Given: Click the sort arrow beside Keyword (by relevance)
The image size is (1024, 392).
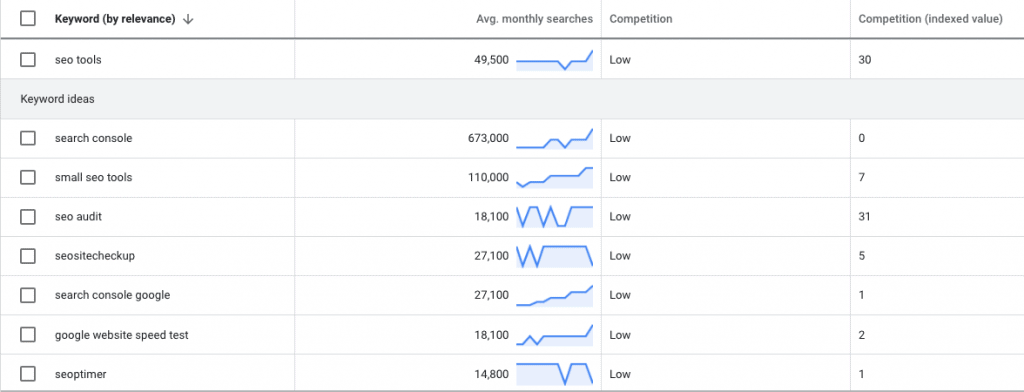Looking at the screenshot, I should (x=188, y=19).
